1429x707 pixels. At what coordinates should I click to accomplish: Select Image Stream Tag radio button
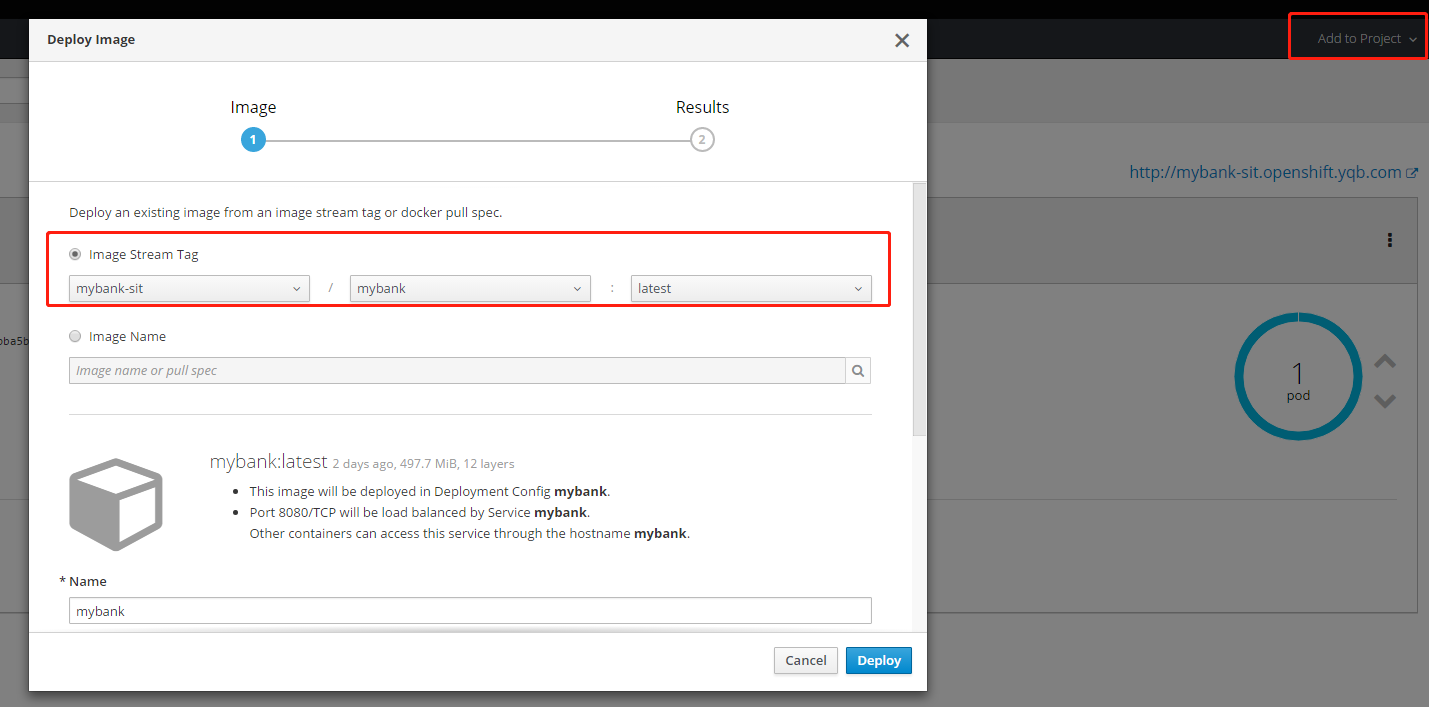75,255
